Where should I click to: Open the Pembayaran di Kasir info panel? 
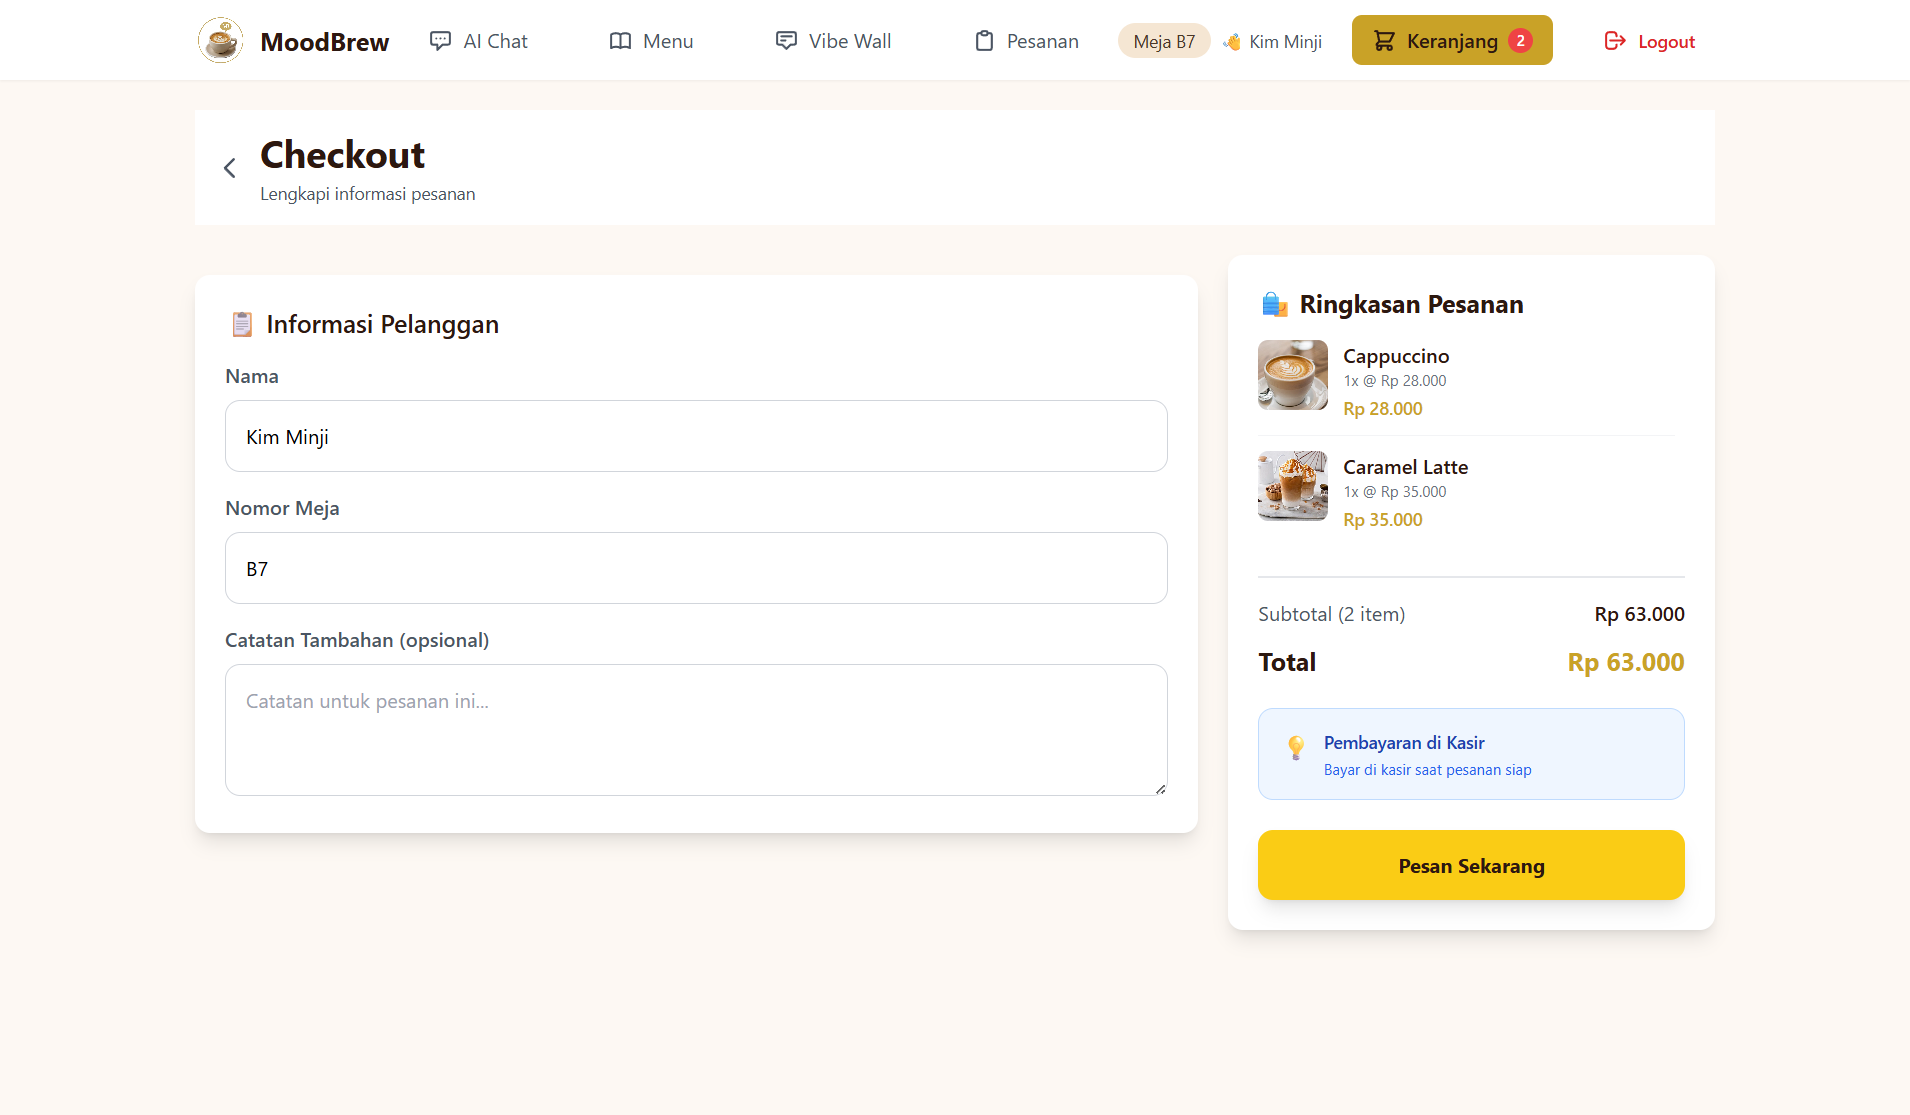click(x=1470, y=753)
